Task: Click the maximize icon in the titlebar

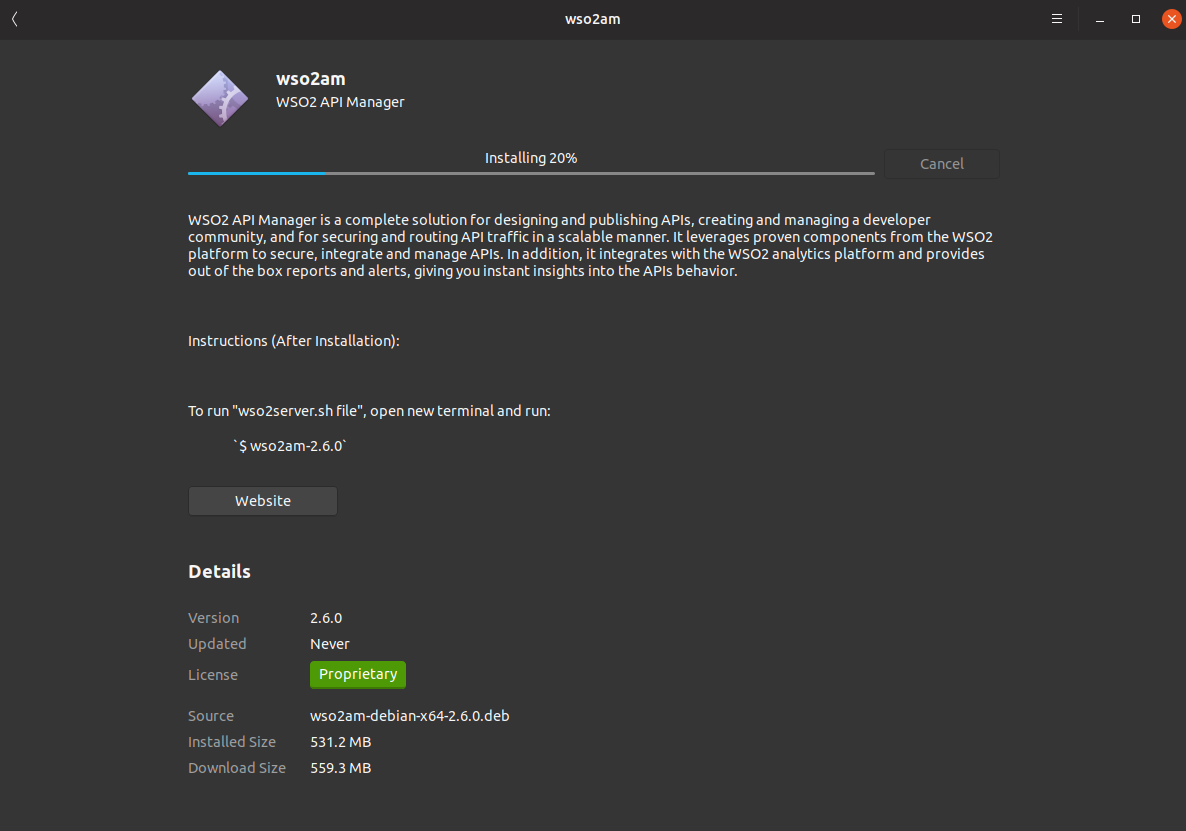Action: coord(1135,18)
